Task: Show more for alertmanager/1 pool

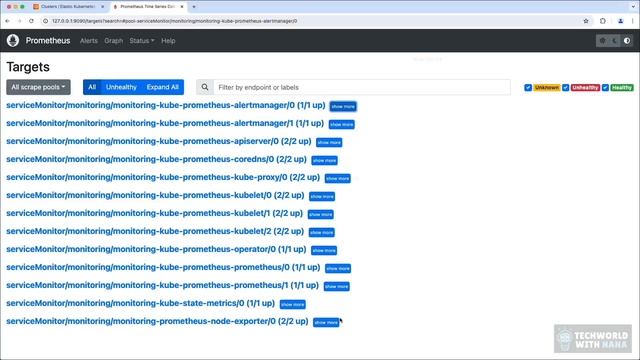Action: pos(342,124)
